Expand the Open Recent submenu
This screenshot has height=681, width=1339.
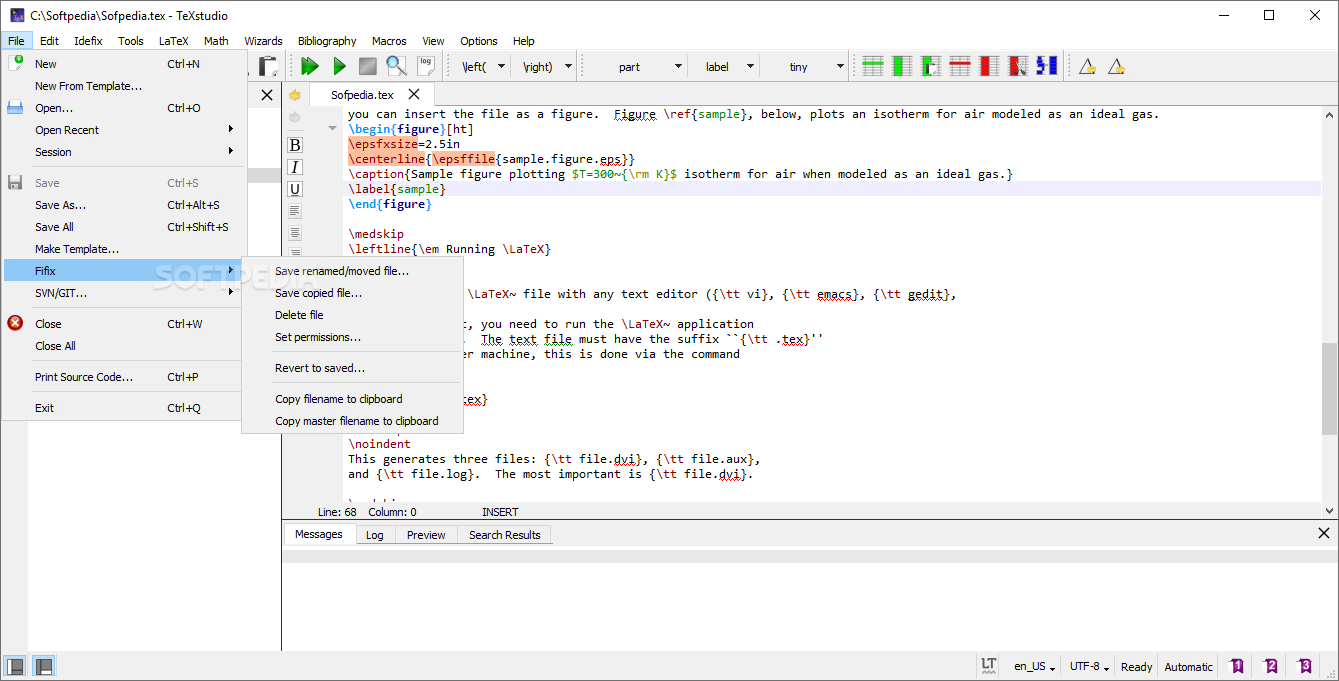[123, 130]
